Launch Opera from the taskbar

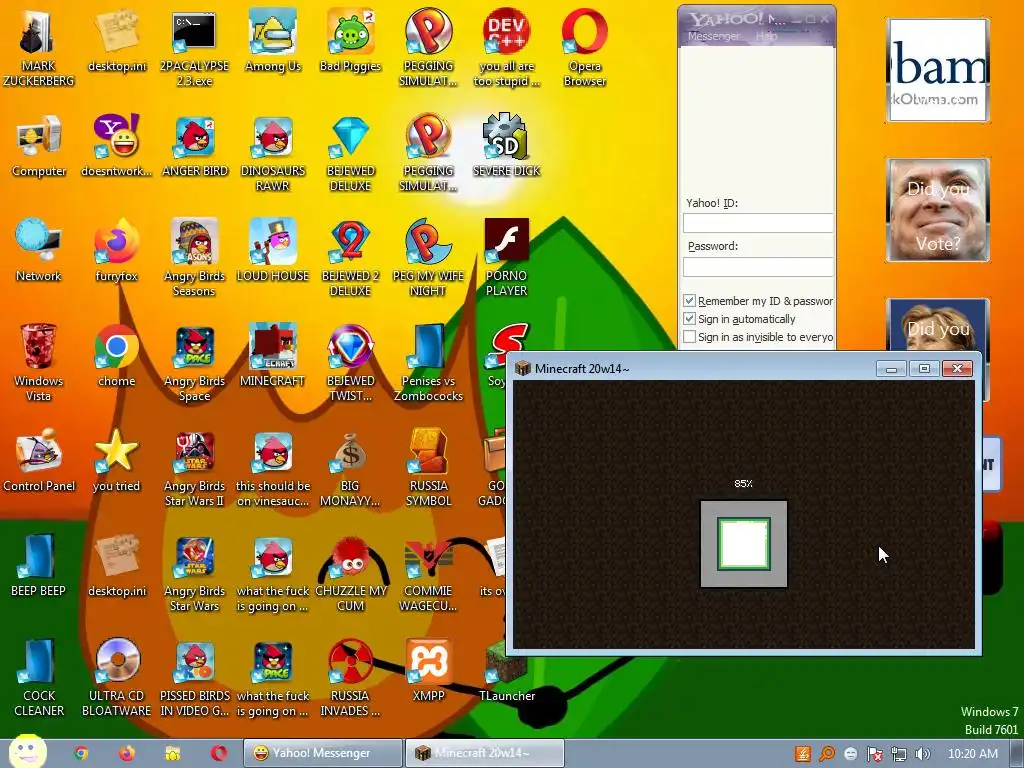click(x=219, y=753)
